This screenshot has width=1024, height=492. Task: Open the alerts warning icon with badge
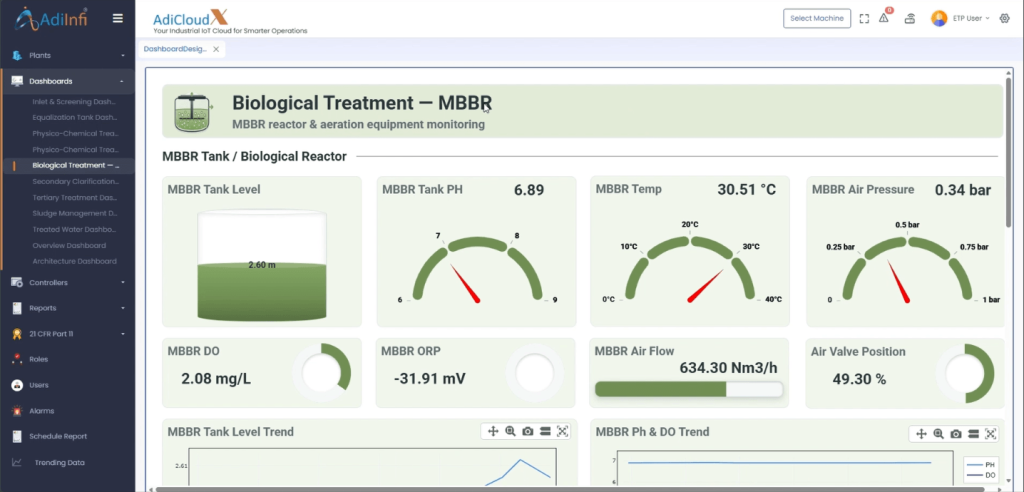coord(884,18)
